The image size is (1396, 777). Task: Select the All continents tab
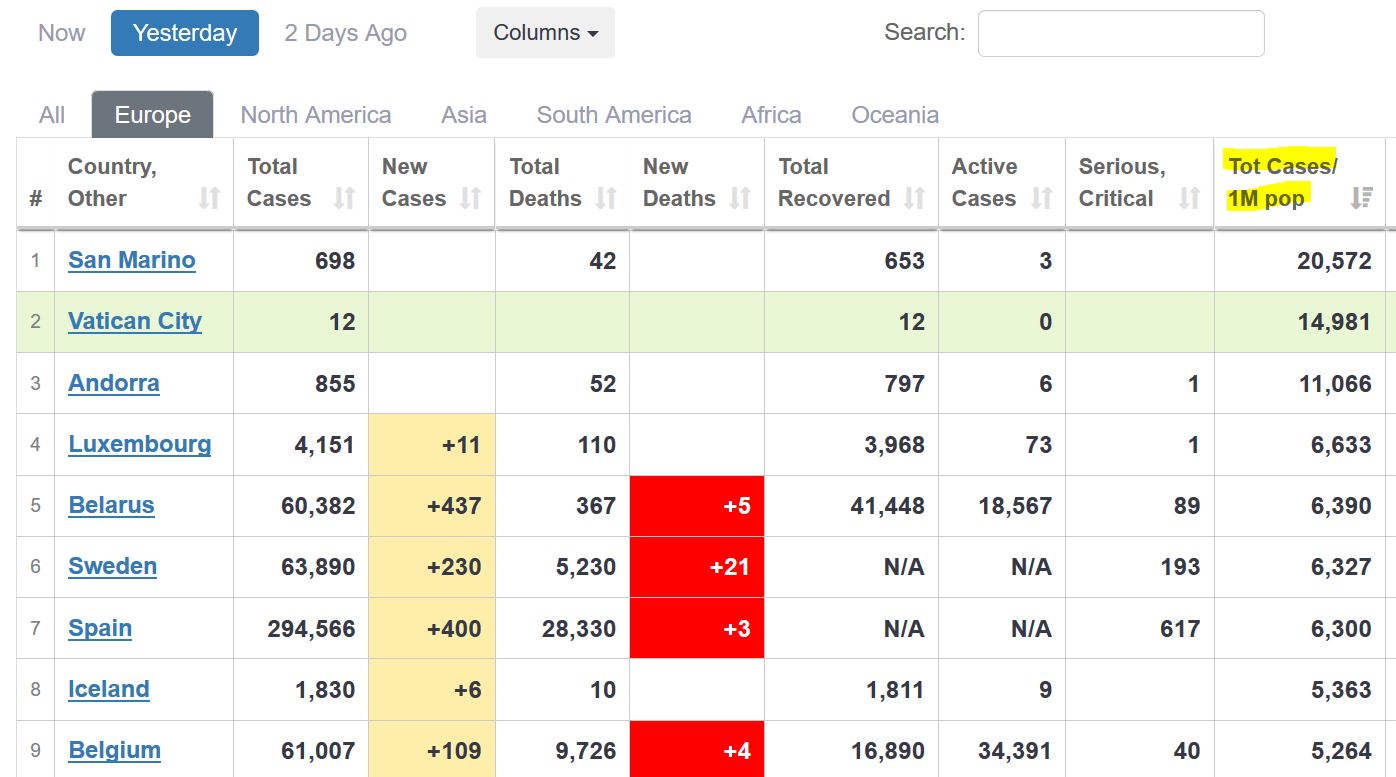[x=52, y=115]
